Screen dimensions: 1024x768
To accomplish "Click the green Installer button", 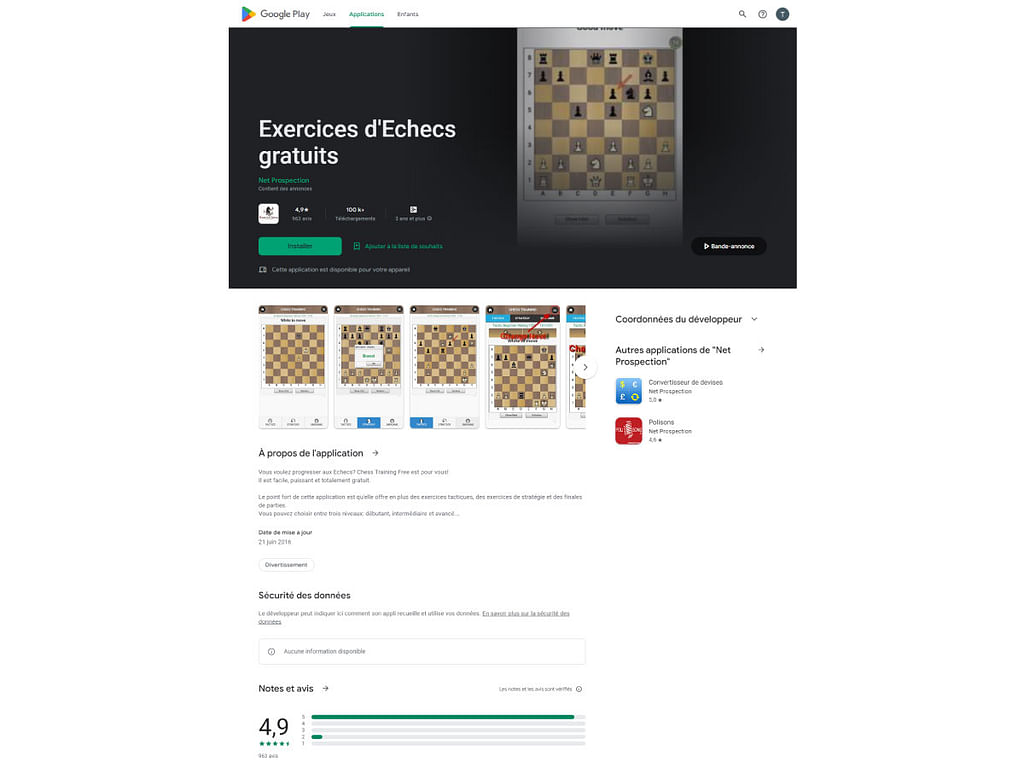I will pyautogui.click(x=300, y=246).
